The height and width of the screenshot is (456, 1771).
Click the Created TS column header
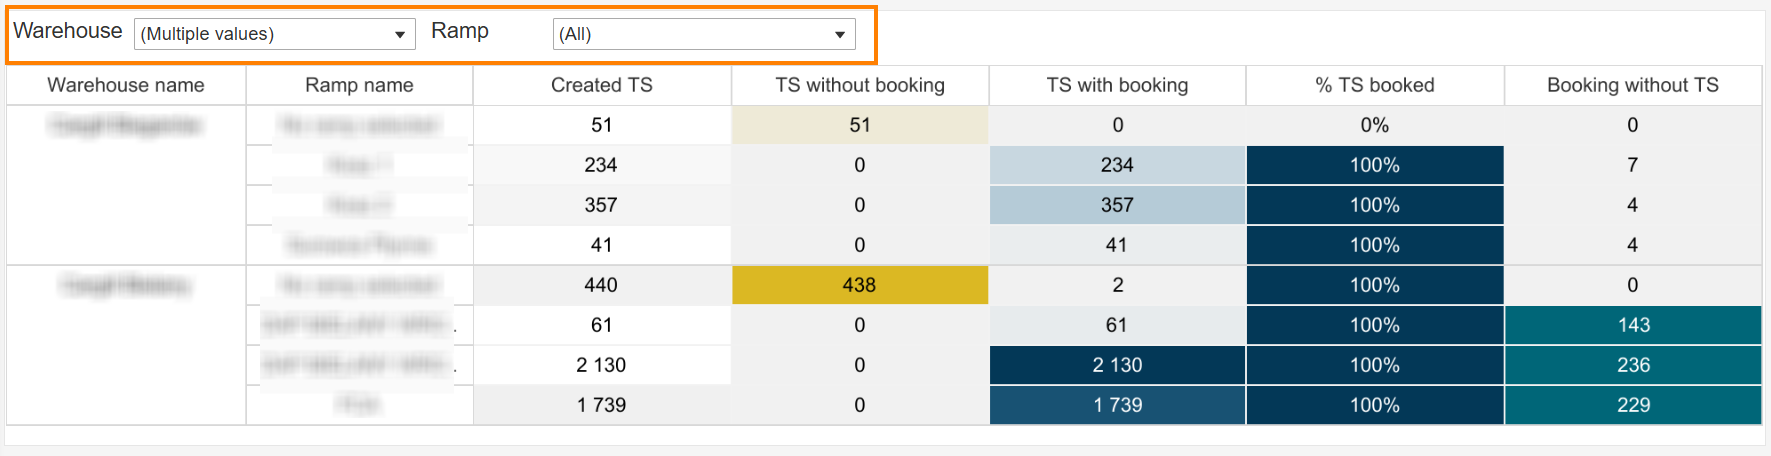point(602,85)
